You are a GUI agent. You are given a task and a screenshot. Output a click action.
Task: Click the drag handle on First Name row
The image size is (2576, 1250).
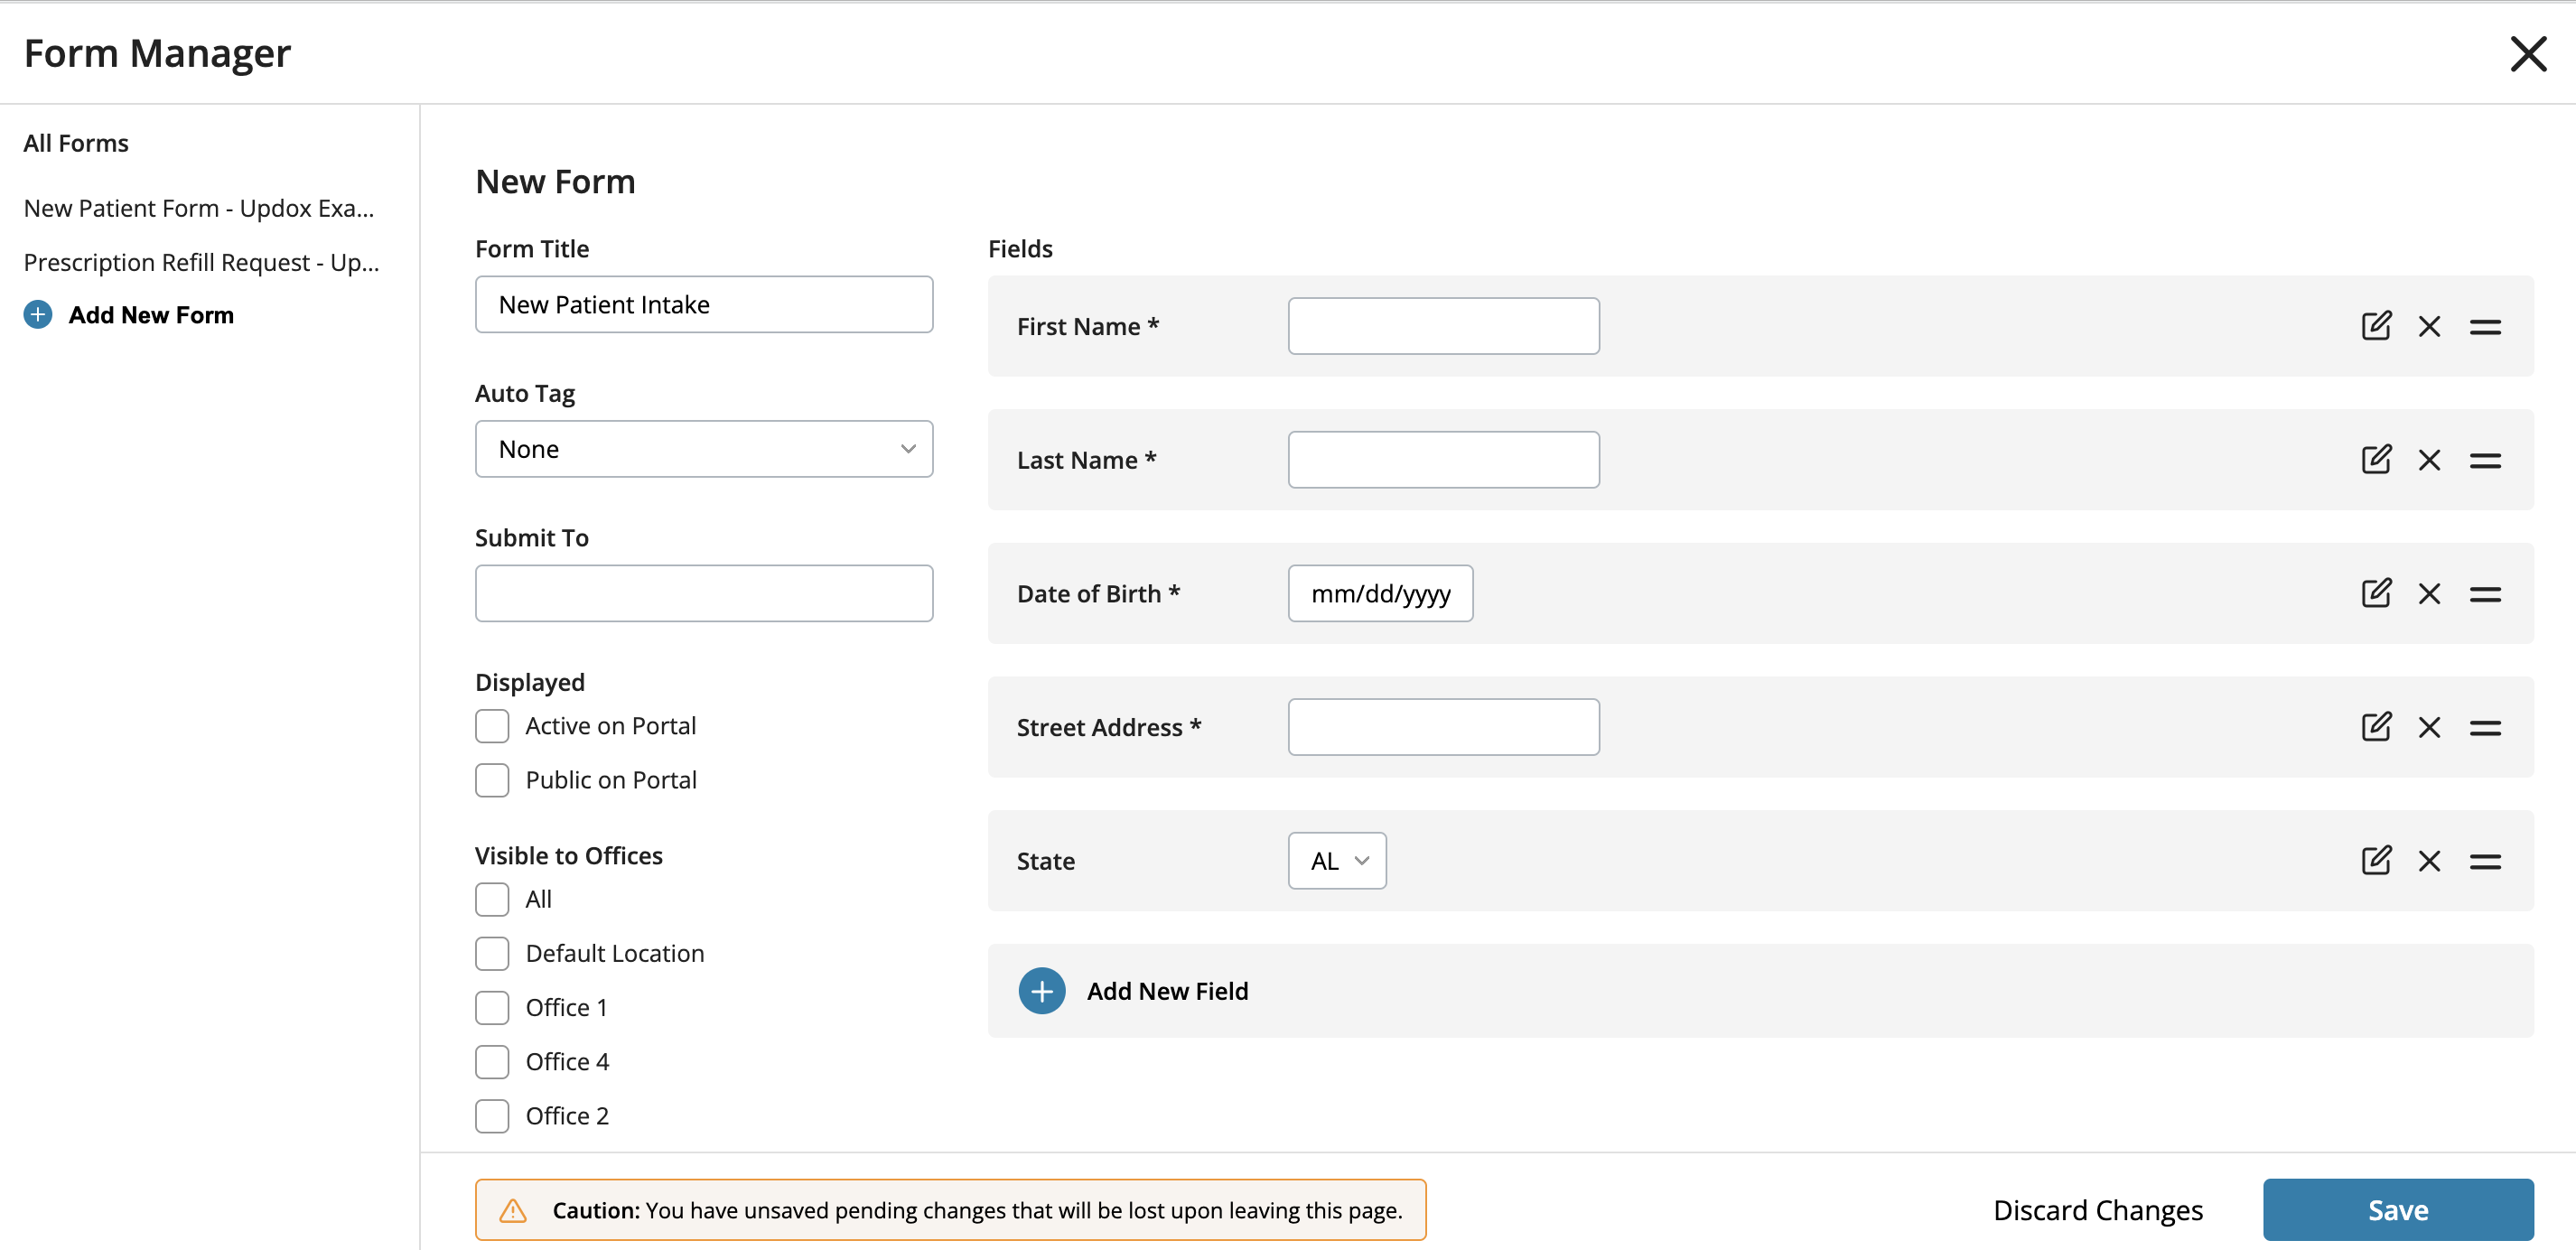pos(2485,326)
